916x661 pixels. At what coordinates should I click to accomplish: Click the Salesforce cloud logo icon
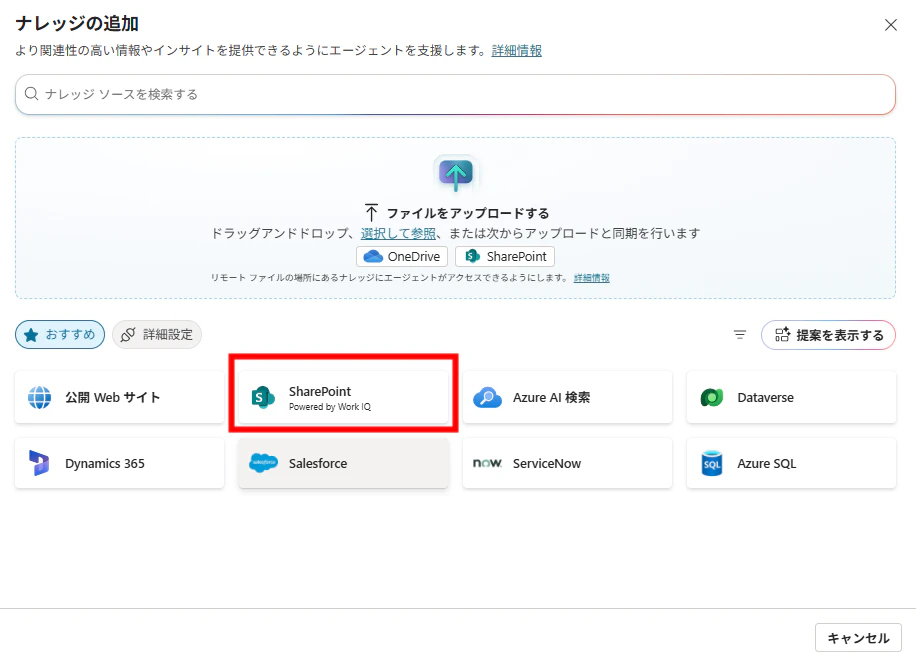(263, 463)
